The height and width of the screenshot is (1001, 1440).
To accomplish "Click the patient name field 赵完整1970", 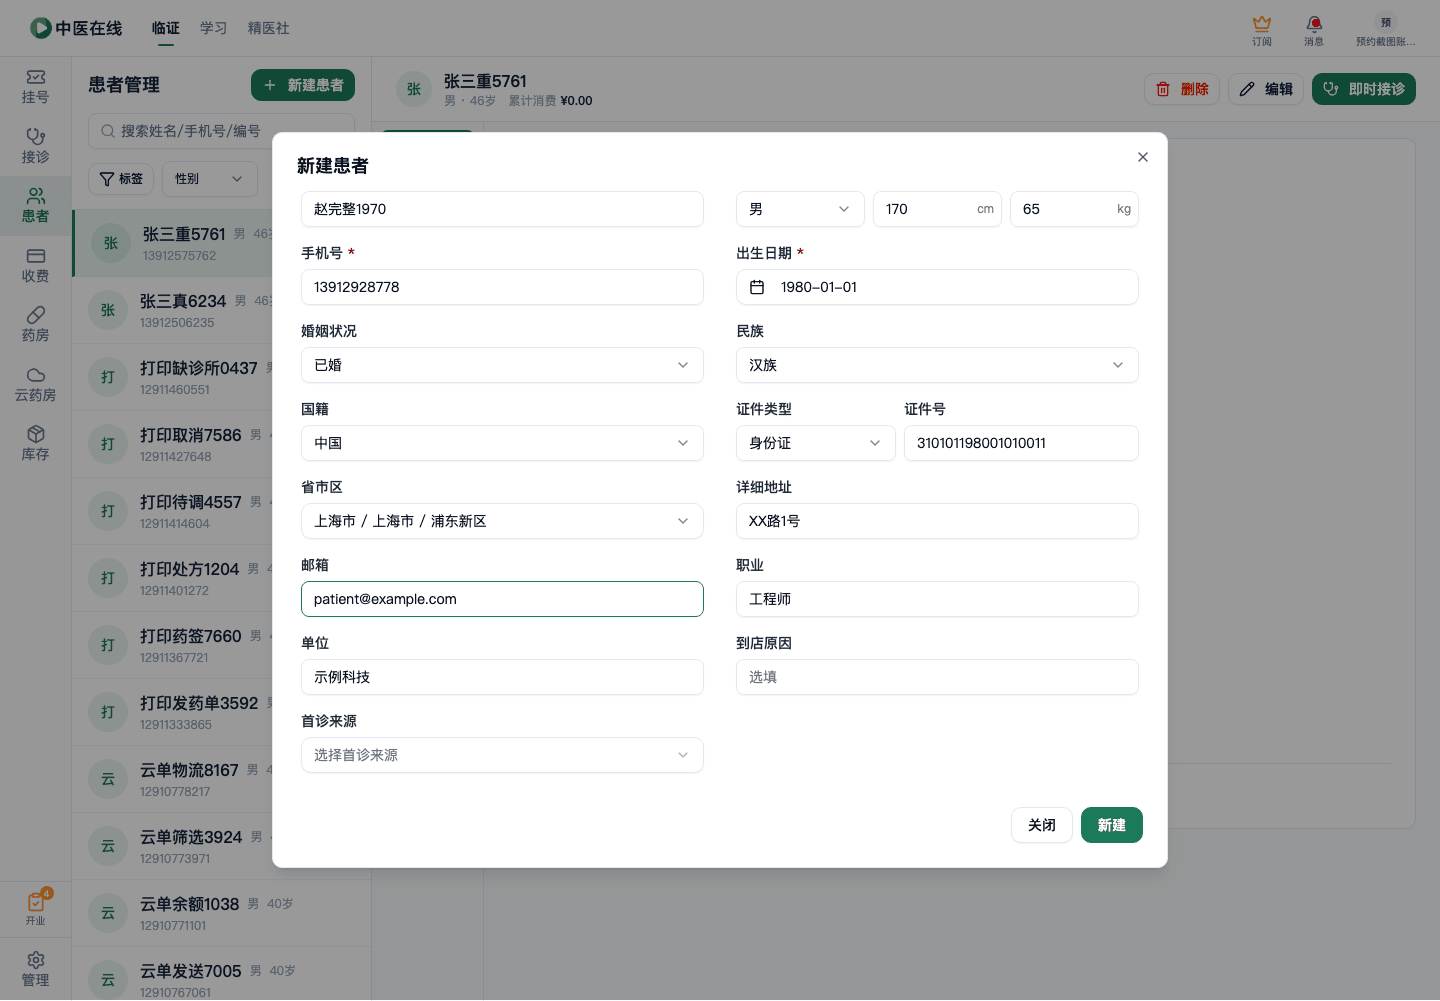I will [502, 209].
